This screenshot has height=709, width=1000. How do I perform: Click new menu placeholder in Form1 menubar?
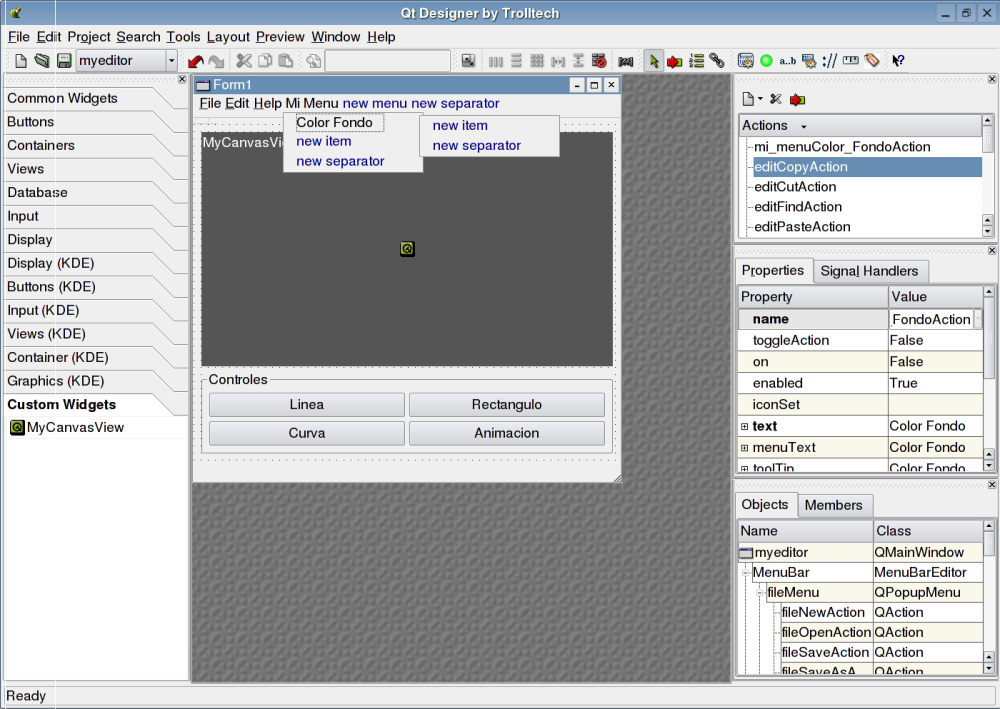(374, 103)
